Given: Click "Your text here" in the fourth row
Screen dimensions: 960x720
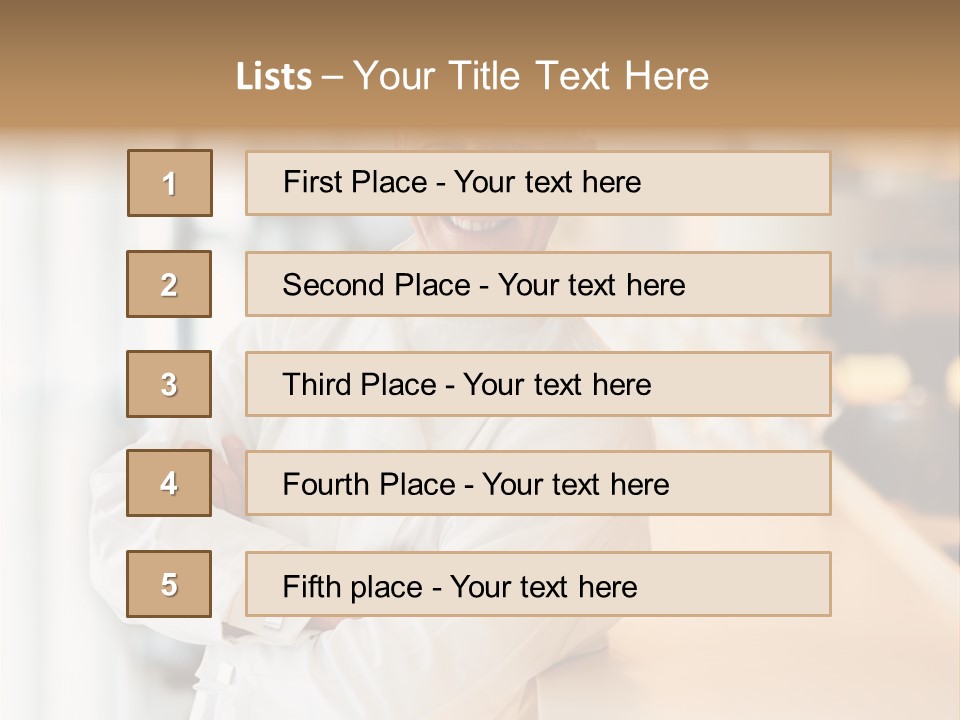Looking at the screenshot, I should [575, 485].
